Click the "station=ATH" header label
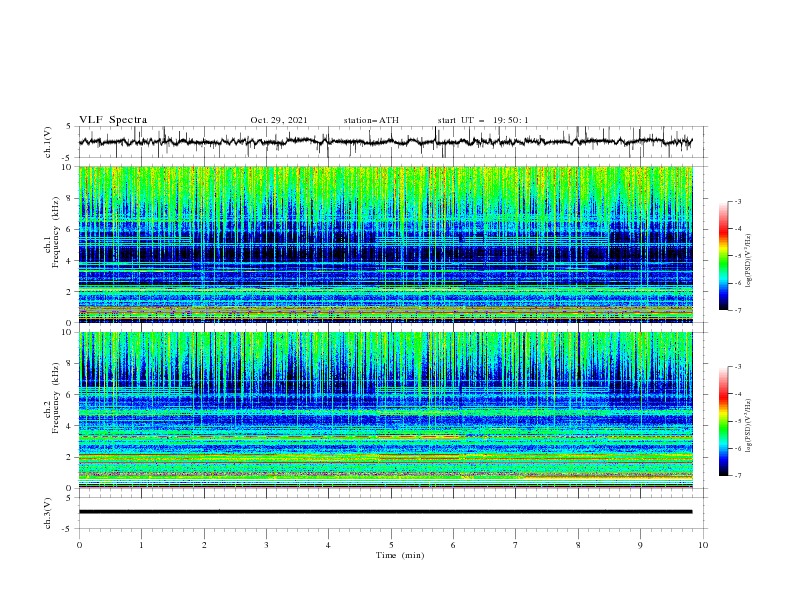The image size is (792, 612). (371, 120)
